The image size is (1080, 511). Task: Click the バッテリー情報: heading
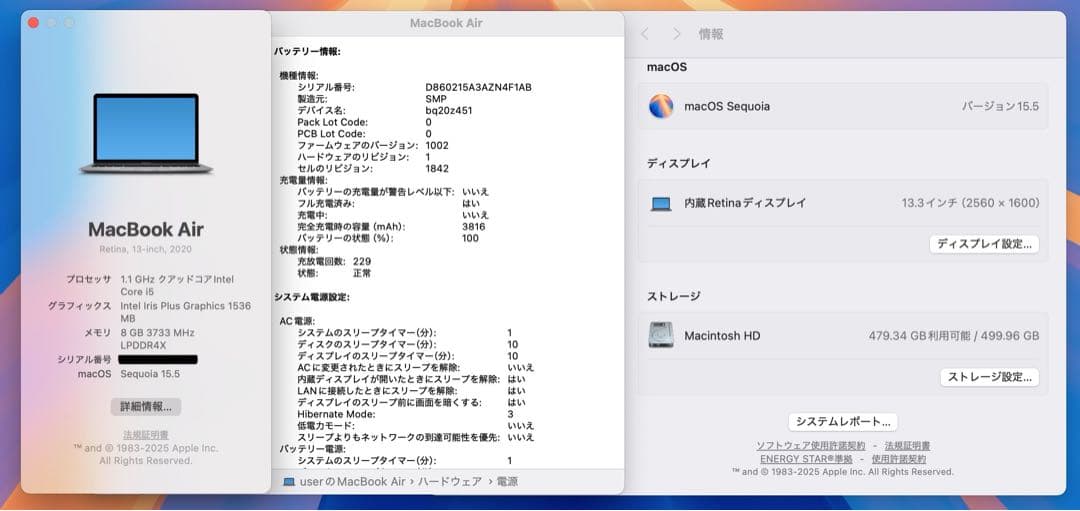click(307, 52)
